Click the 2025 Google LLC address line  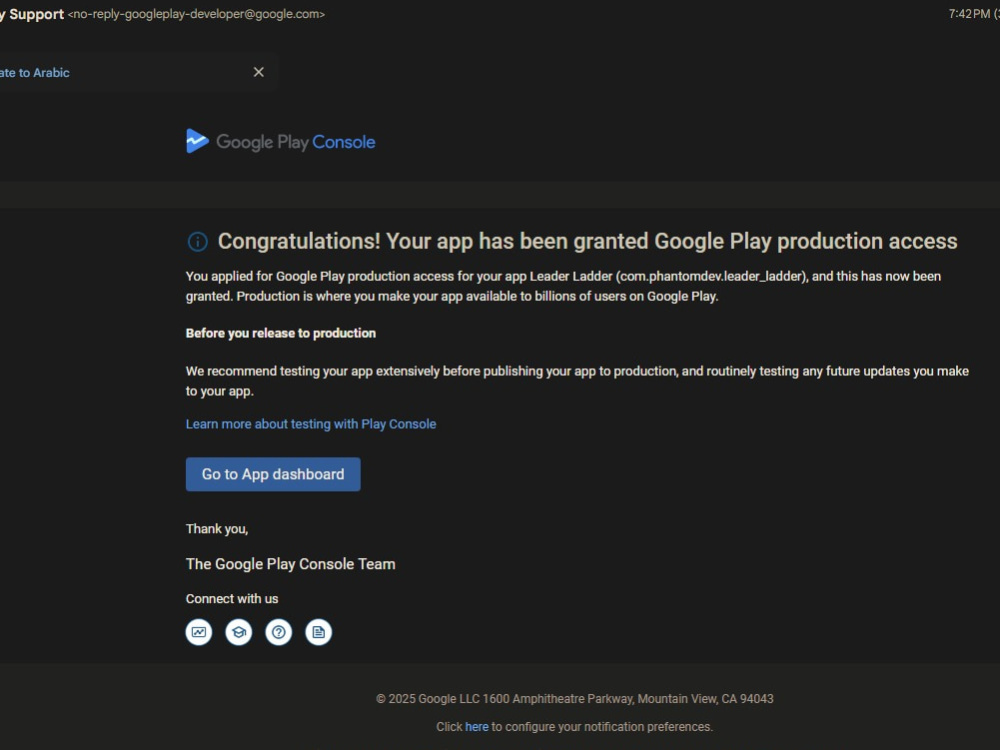point(575,698)
